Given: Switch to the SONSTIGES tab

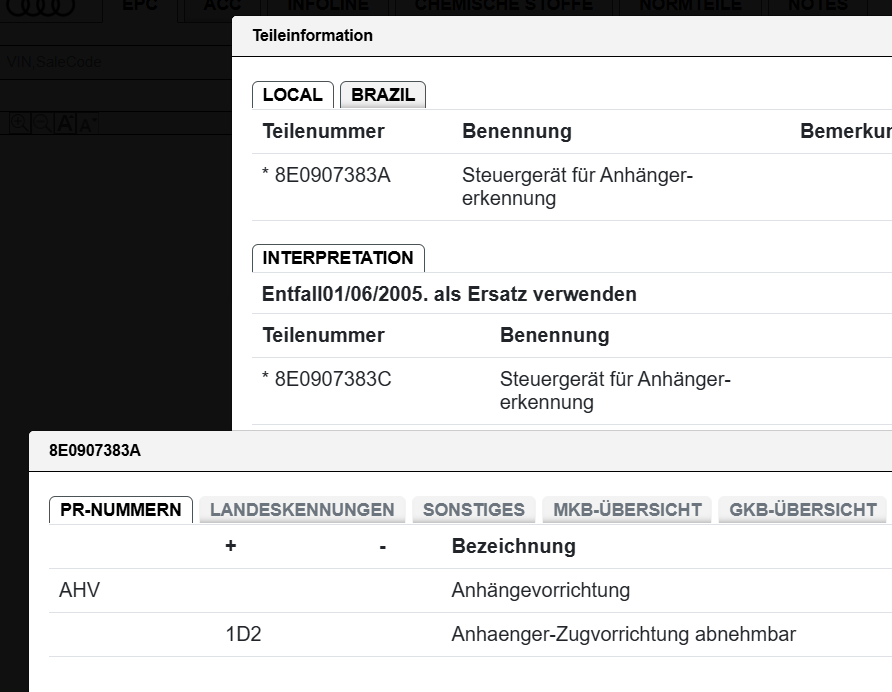Looking at the screenshot, I should tap(473, 509).
